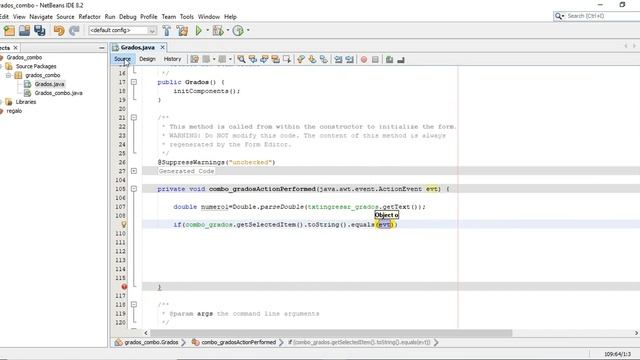Viewport: 640px width, 360px height.
Task: Stop macro recording button
Action: 375,60
